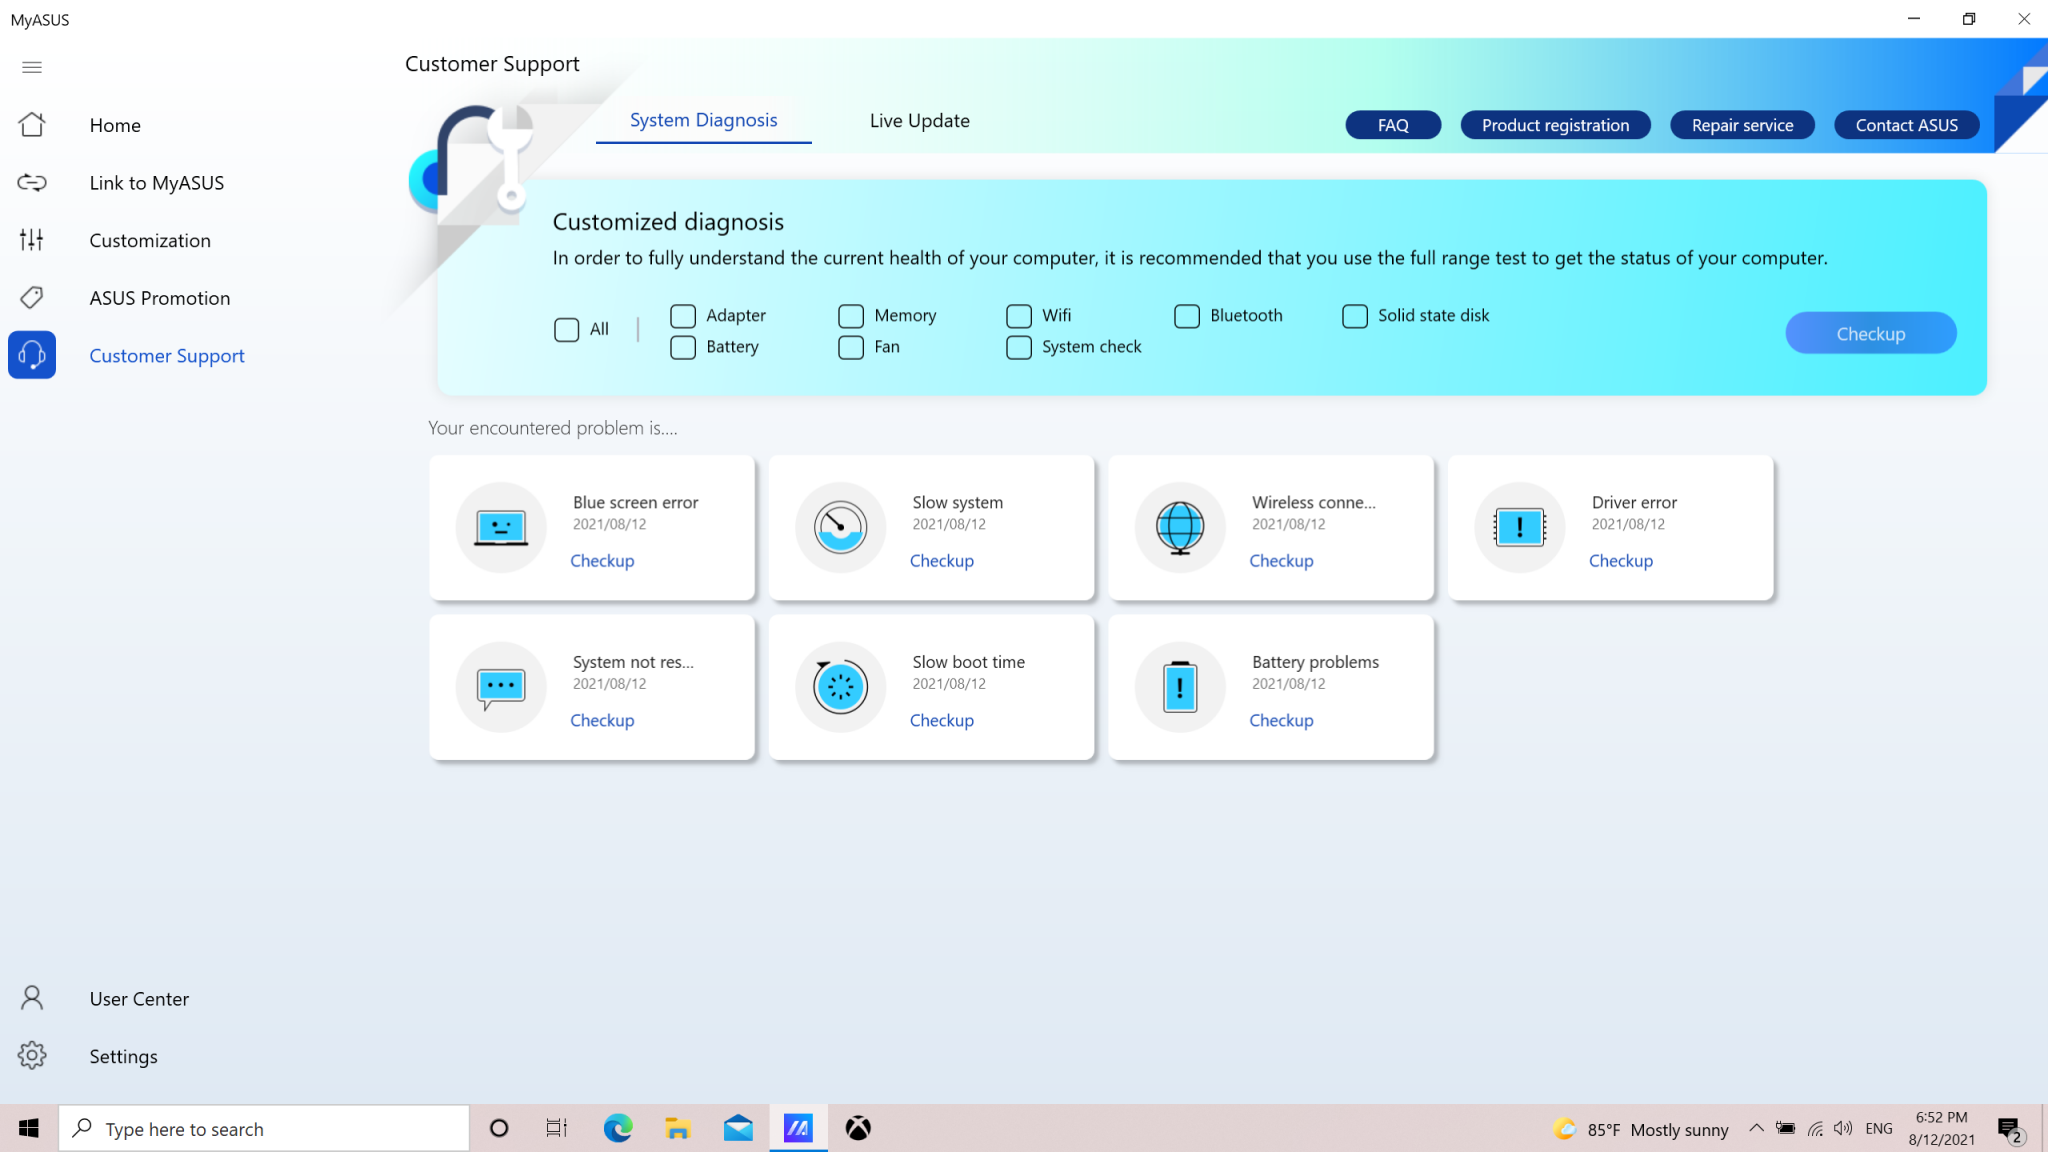Image resolution: width=2048 pixels, height=1152 pixels.
Task: Open Microsoft Edge from taskbar
Action: tap(618, 1128)
